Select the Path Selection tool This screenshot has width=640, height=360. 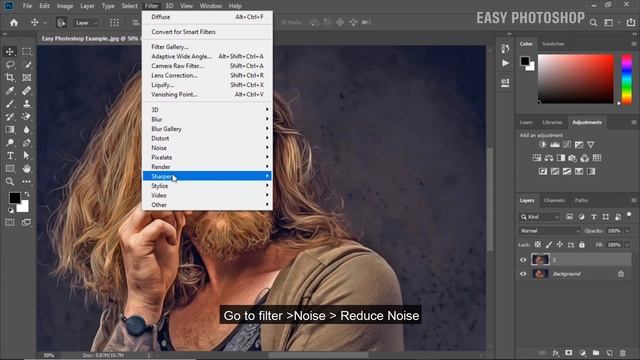point(27,156)
